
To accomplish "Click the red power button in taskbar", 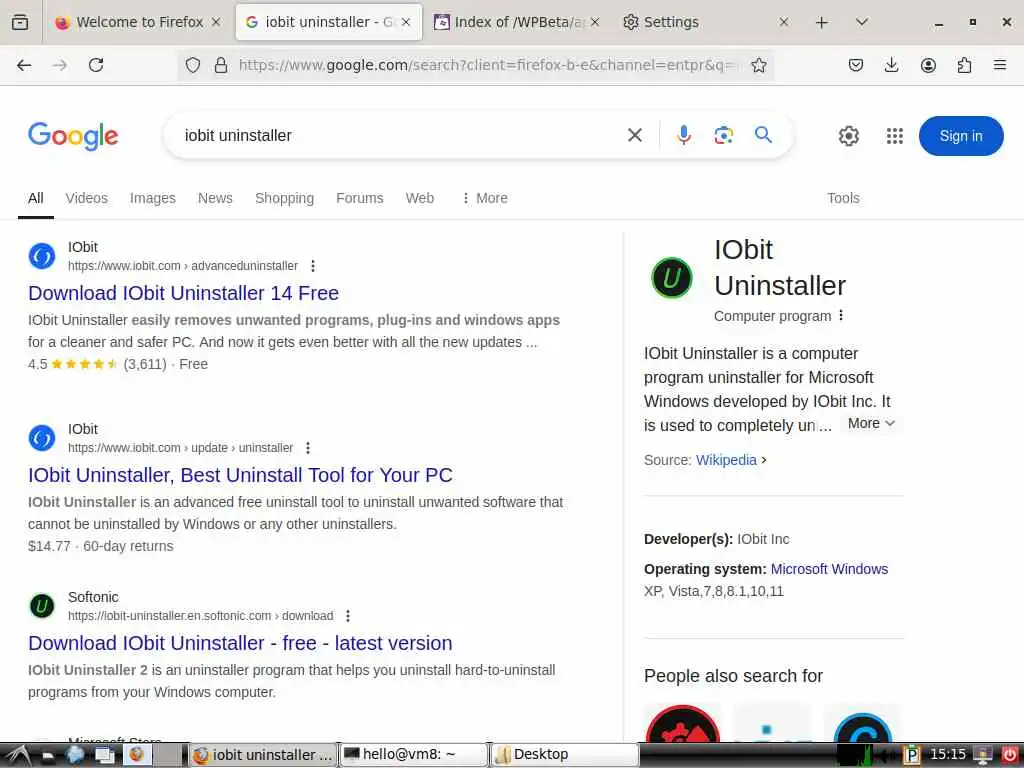I will click(x=1009, y=755).
